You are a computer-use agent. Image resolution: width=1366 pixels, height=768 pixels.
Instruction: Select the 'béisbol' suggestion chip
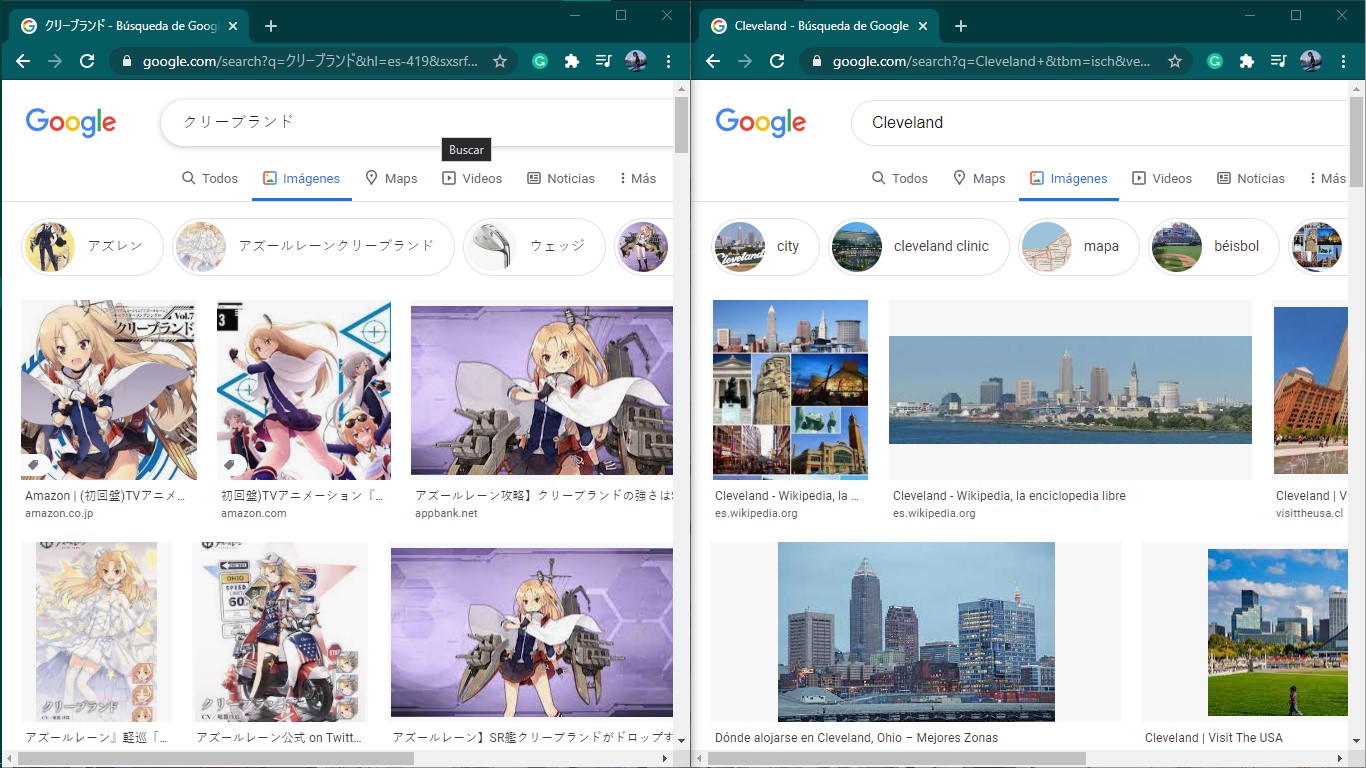1215,246
